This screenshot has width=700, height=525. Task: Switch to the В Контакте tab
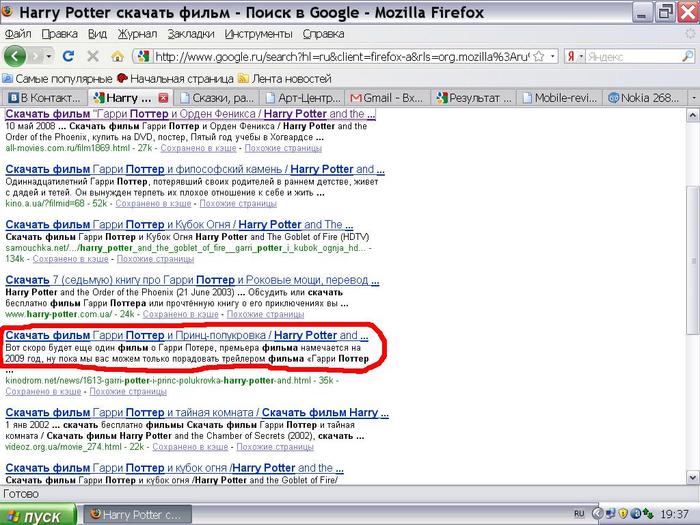point(45,98)
